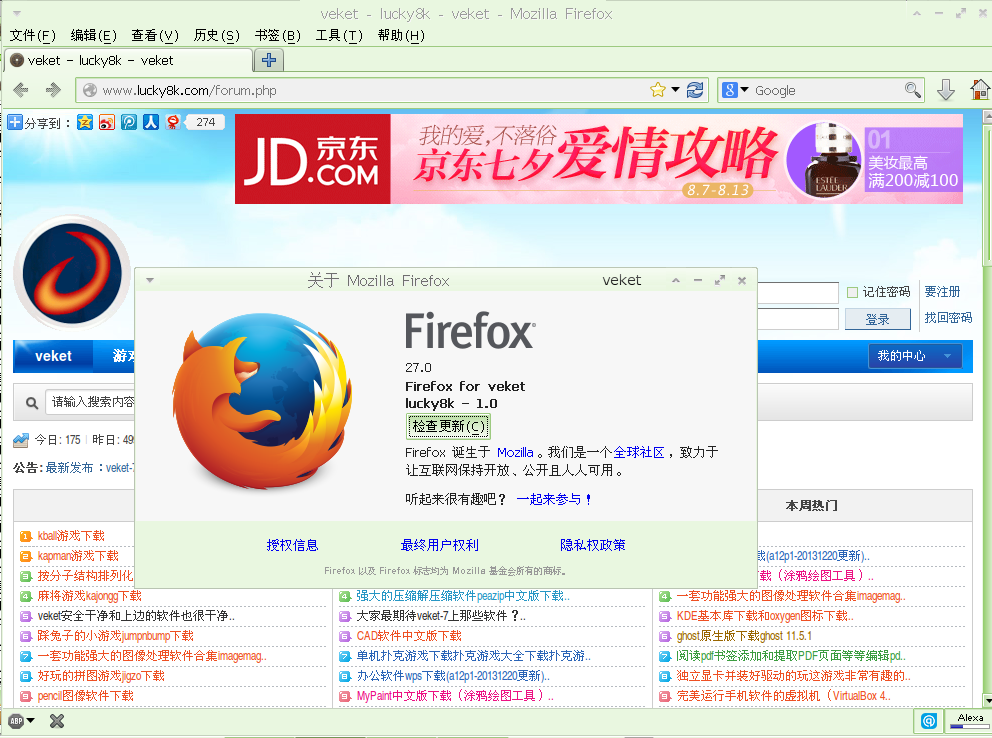Click the site identity globe icon

coord(90,90)
